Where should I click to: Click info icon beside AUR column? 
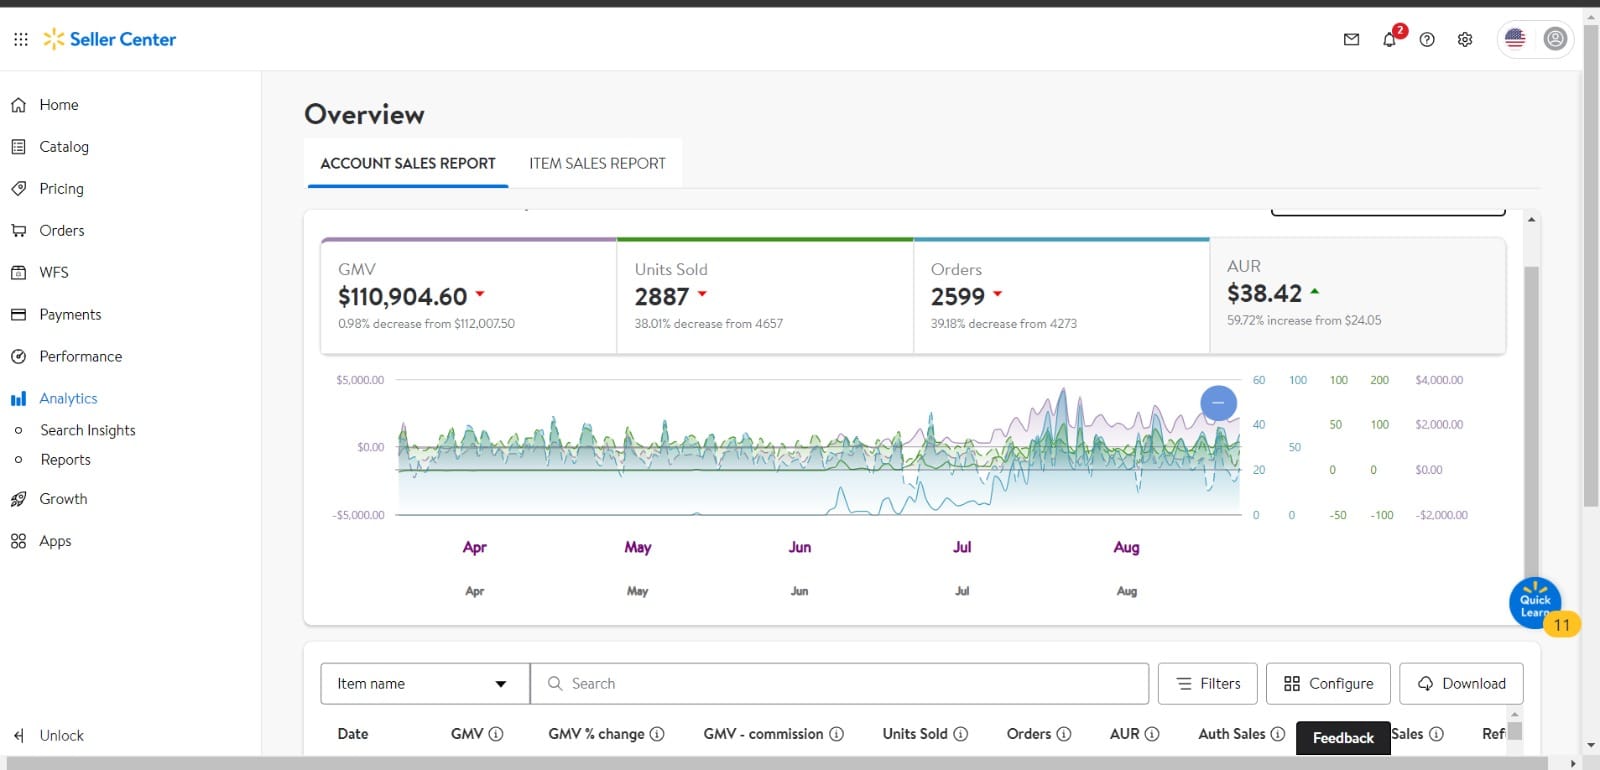pyautogui.click(x=1152, y=734)
